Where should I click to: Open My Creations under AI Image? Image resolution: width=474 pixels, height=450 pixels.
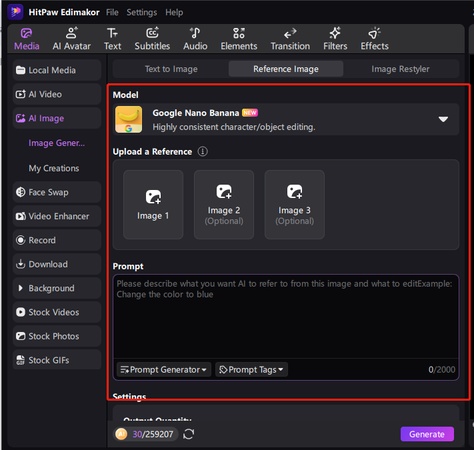tap(54, 168)
